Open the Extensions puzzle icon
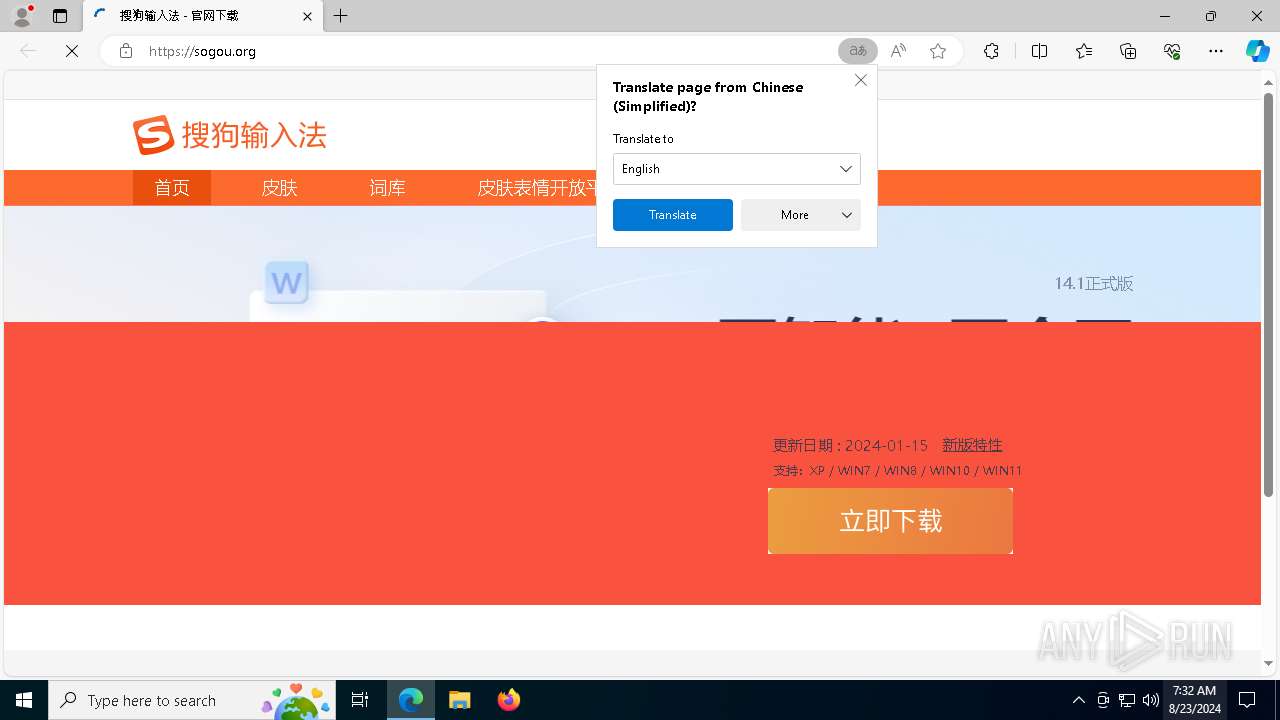1280x720 pixels. pyautogui.click(x=991, y=51)
